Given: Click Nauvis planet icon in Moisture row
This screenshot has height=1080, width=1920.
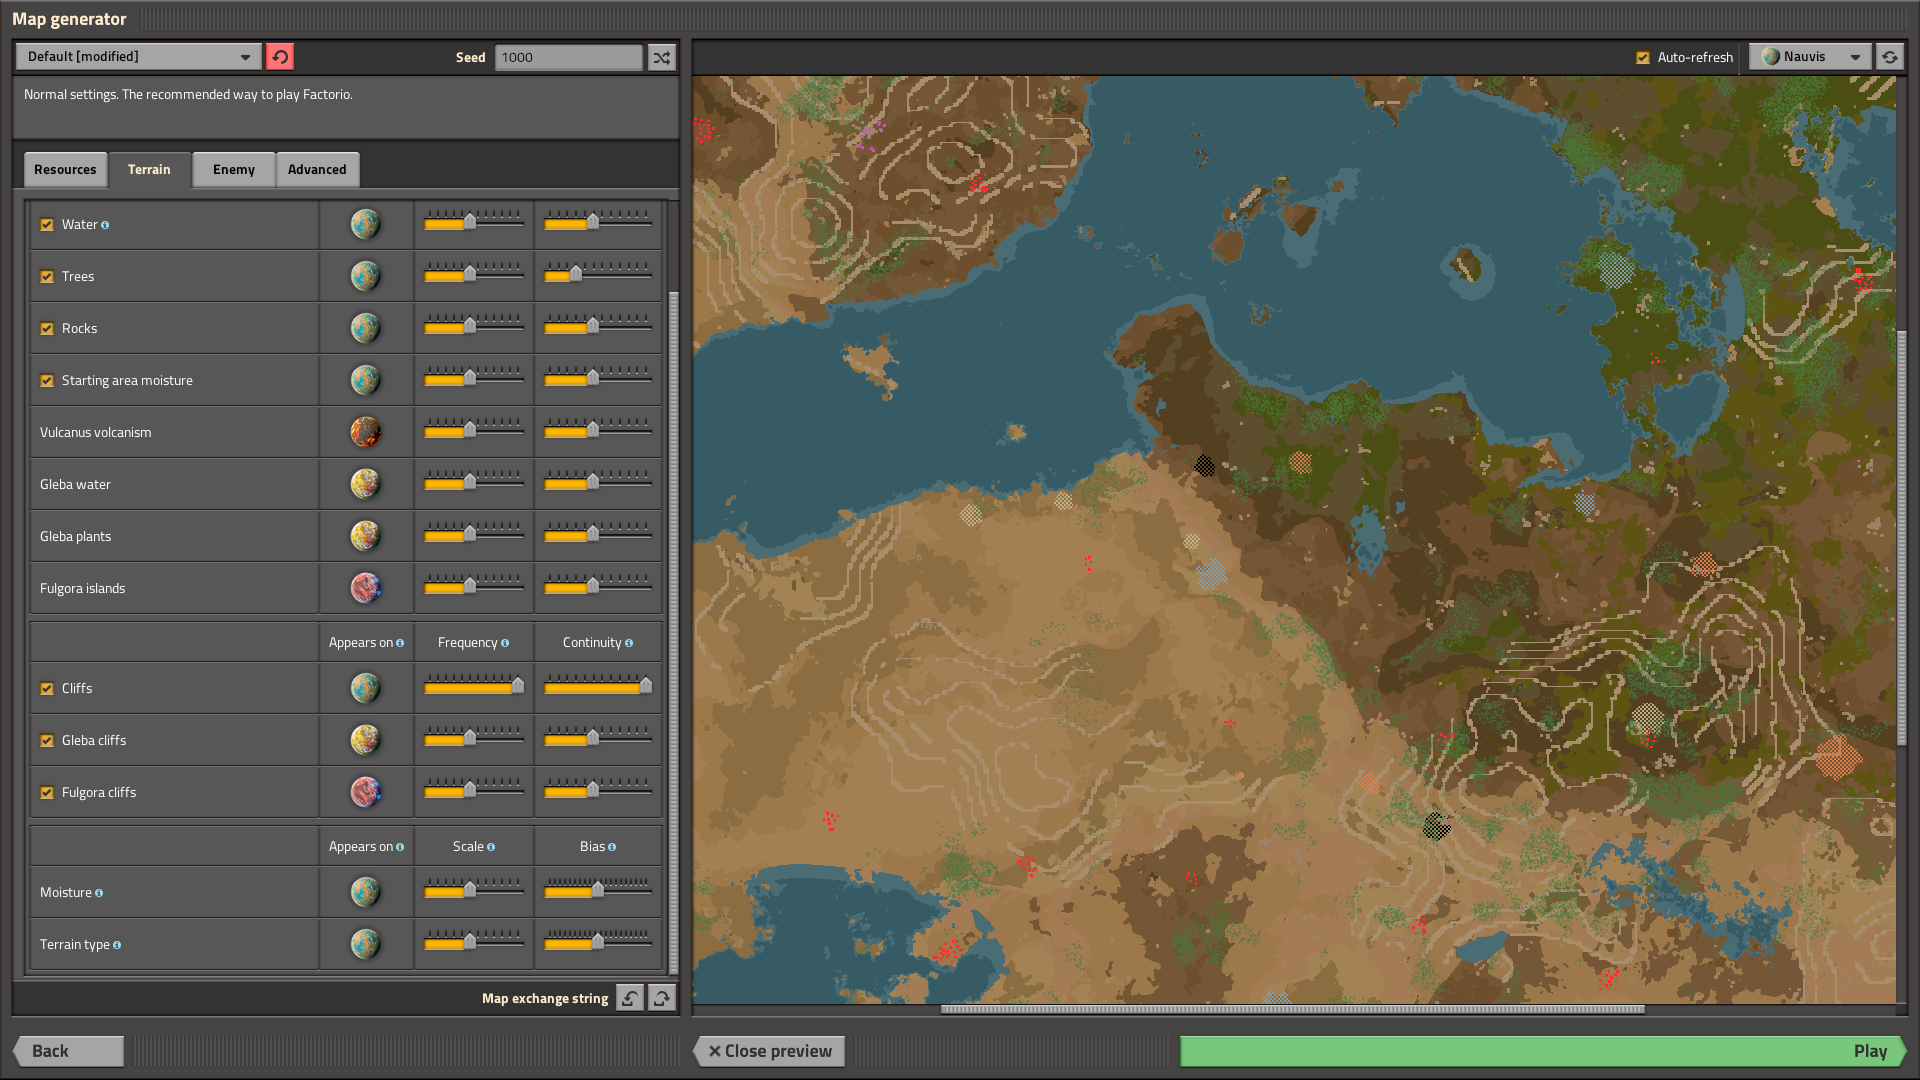Looking at the screenshot, I should click(x=365, y=892).
